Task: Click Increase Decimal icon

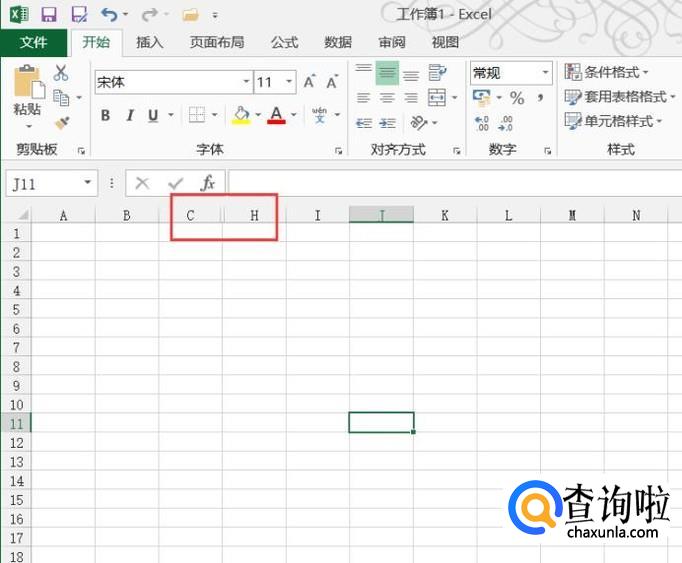Action: [482, 124]
